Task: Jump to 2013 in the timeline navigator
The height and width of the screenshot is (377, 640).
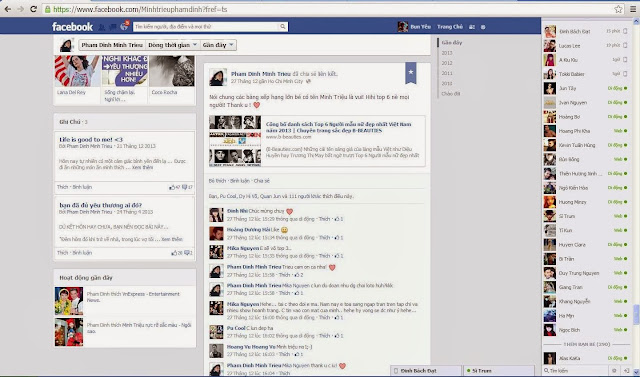Action: (x=447, y=53)
